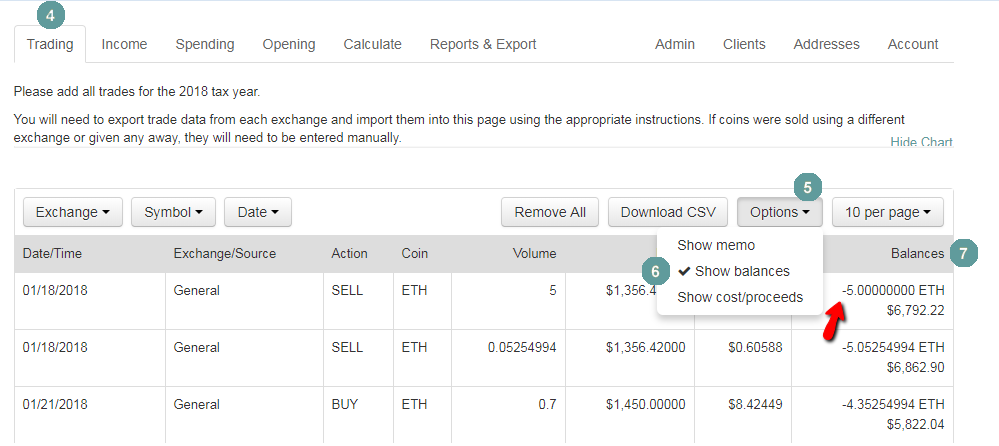Open the Trading tab
The height and width of the screenshot is (446, 999).
pos(50,44)
